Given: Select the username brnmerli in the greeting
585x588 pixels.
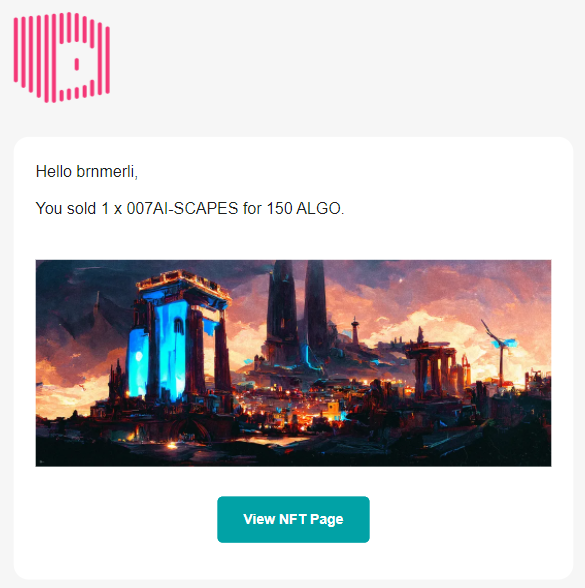Looking at the screenshot, I should (x=107, y=172).
